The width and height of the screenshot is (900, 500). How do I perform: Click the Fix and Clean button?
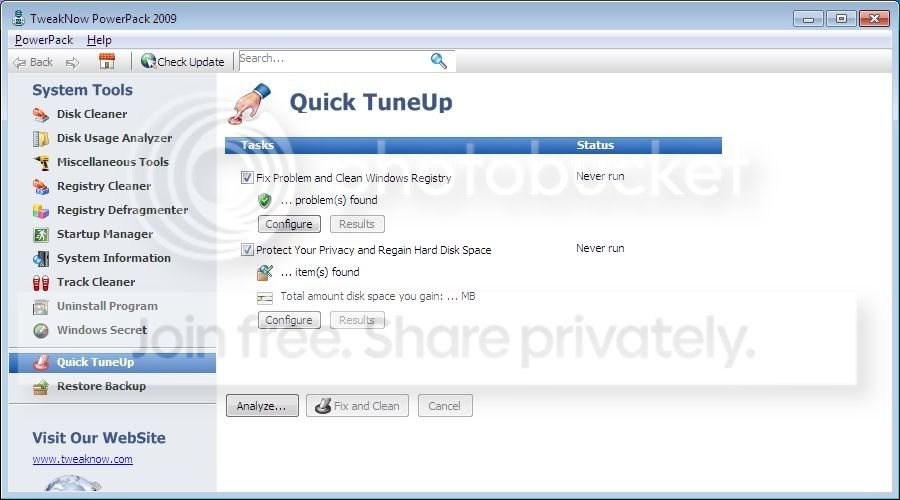click(357, 405)
